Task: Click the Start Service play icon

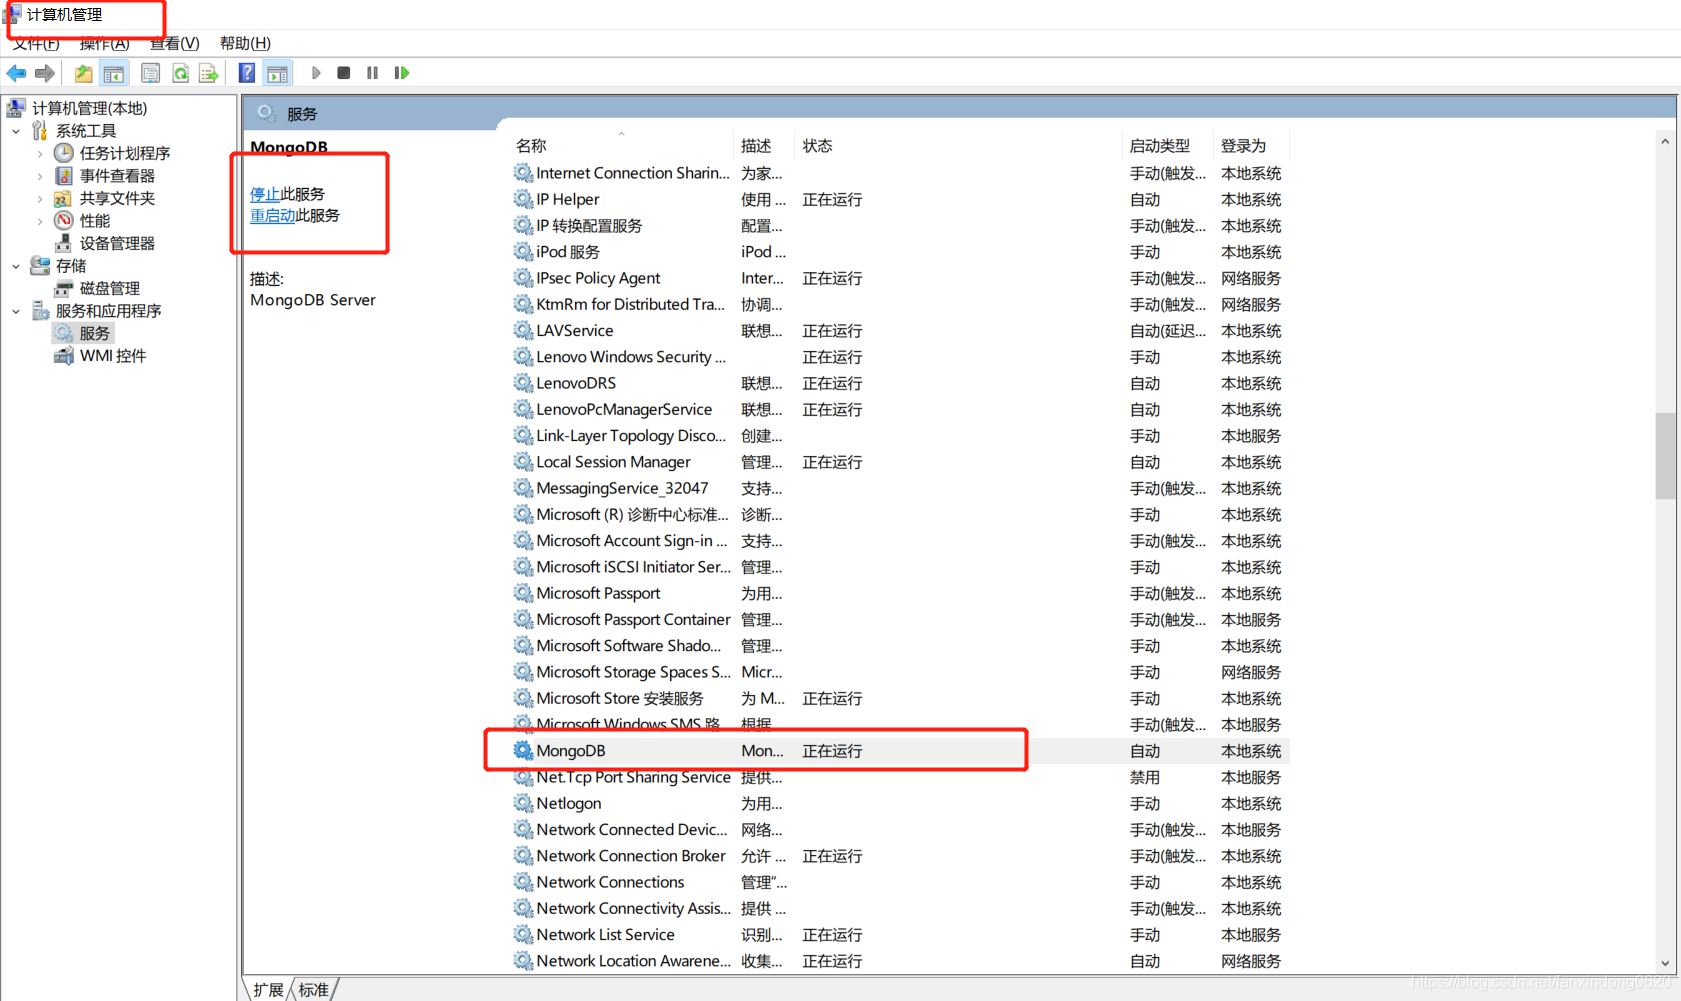Action: 316,73
